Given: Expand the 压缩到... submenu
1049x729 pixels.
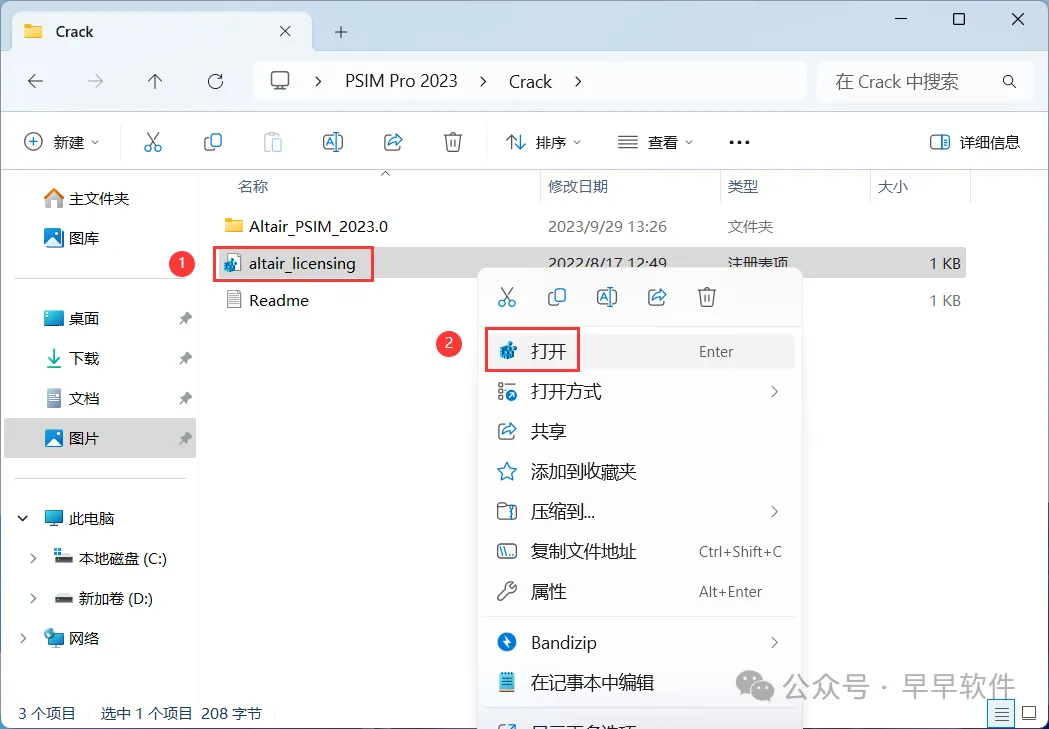Looking at the screenshot, I should (x=774, y=512).
